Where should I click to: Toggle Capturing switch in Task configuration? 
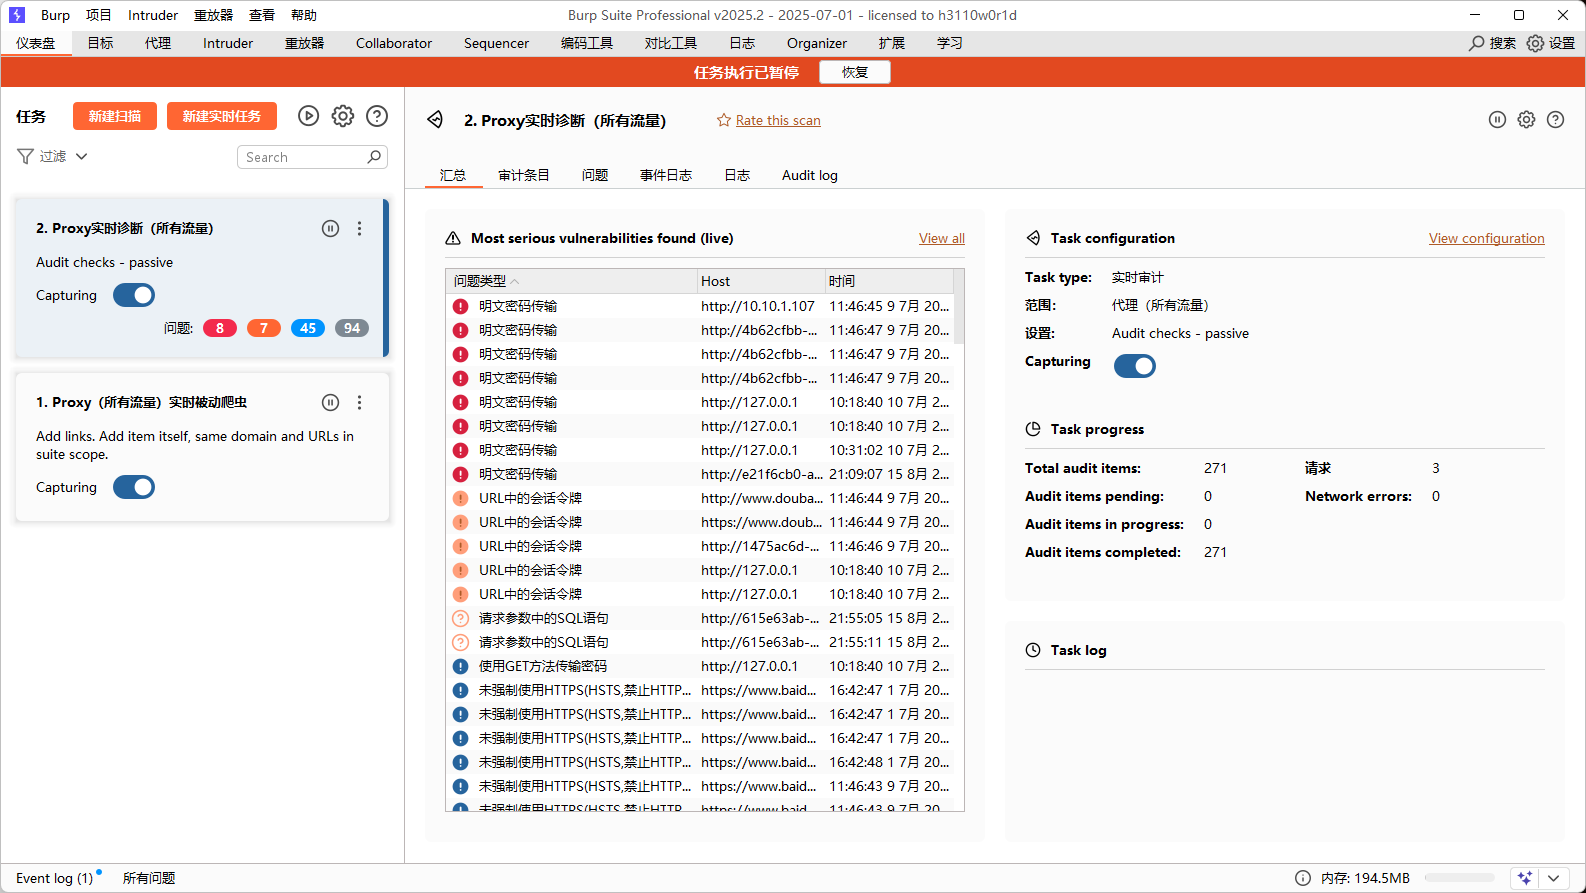click(x=1135, y=366)
